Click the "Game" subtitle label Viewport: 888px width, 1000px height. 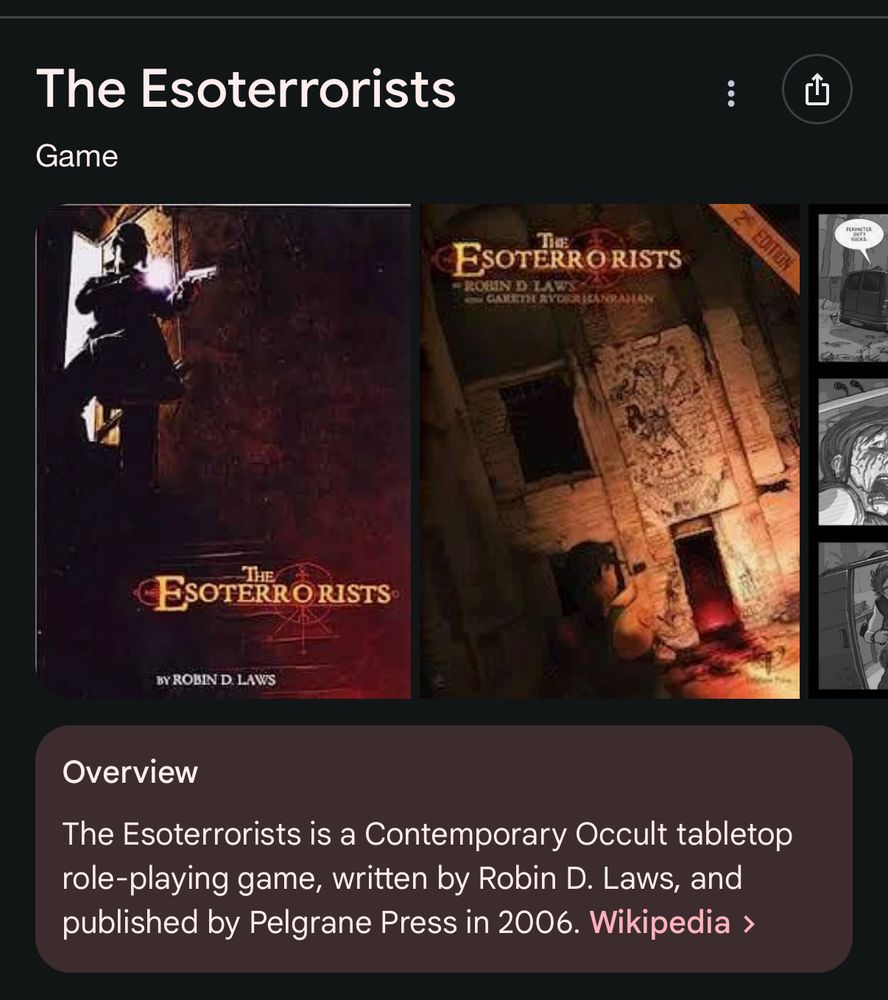click(77, 156)
